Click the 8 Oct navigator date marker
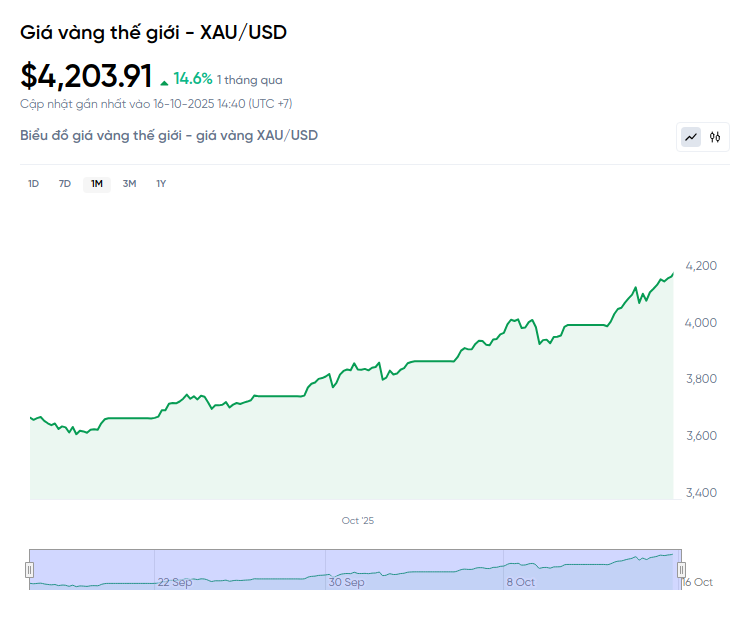The height and width of the screenshot is (634, 750). tap(521, 582)
